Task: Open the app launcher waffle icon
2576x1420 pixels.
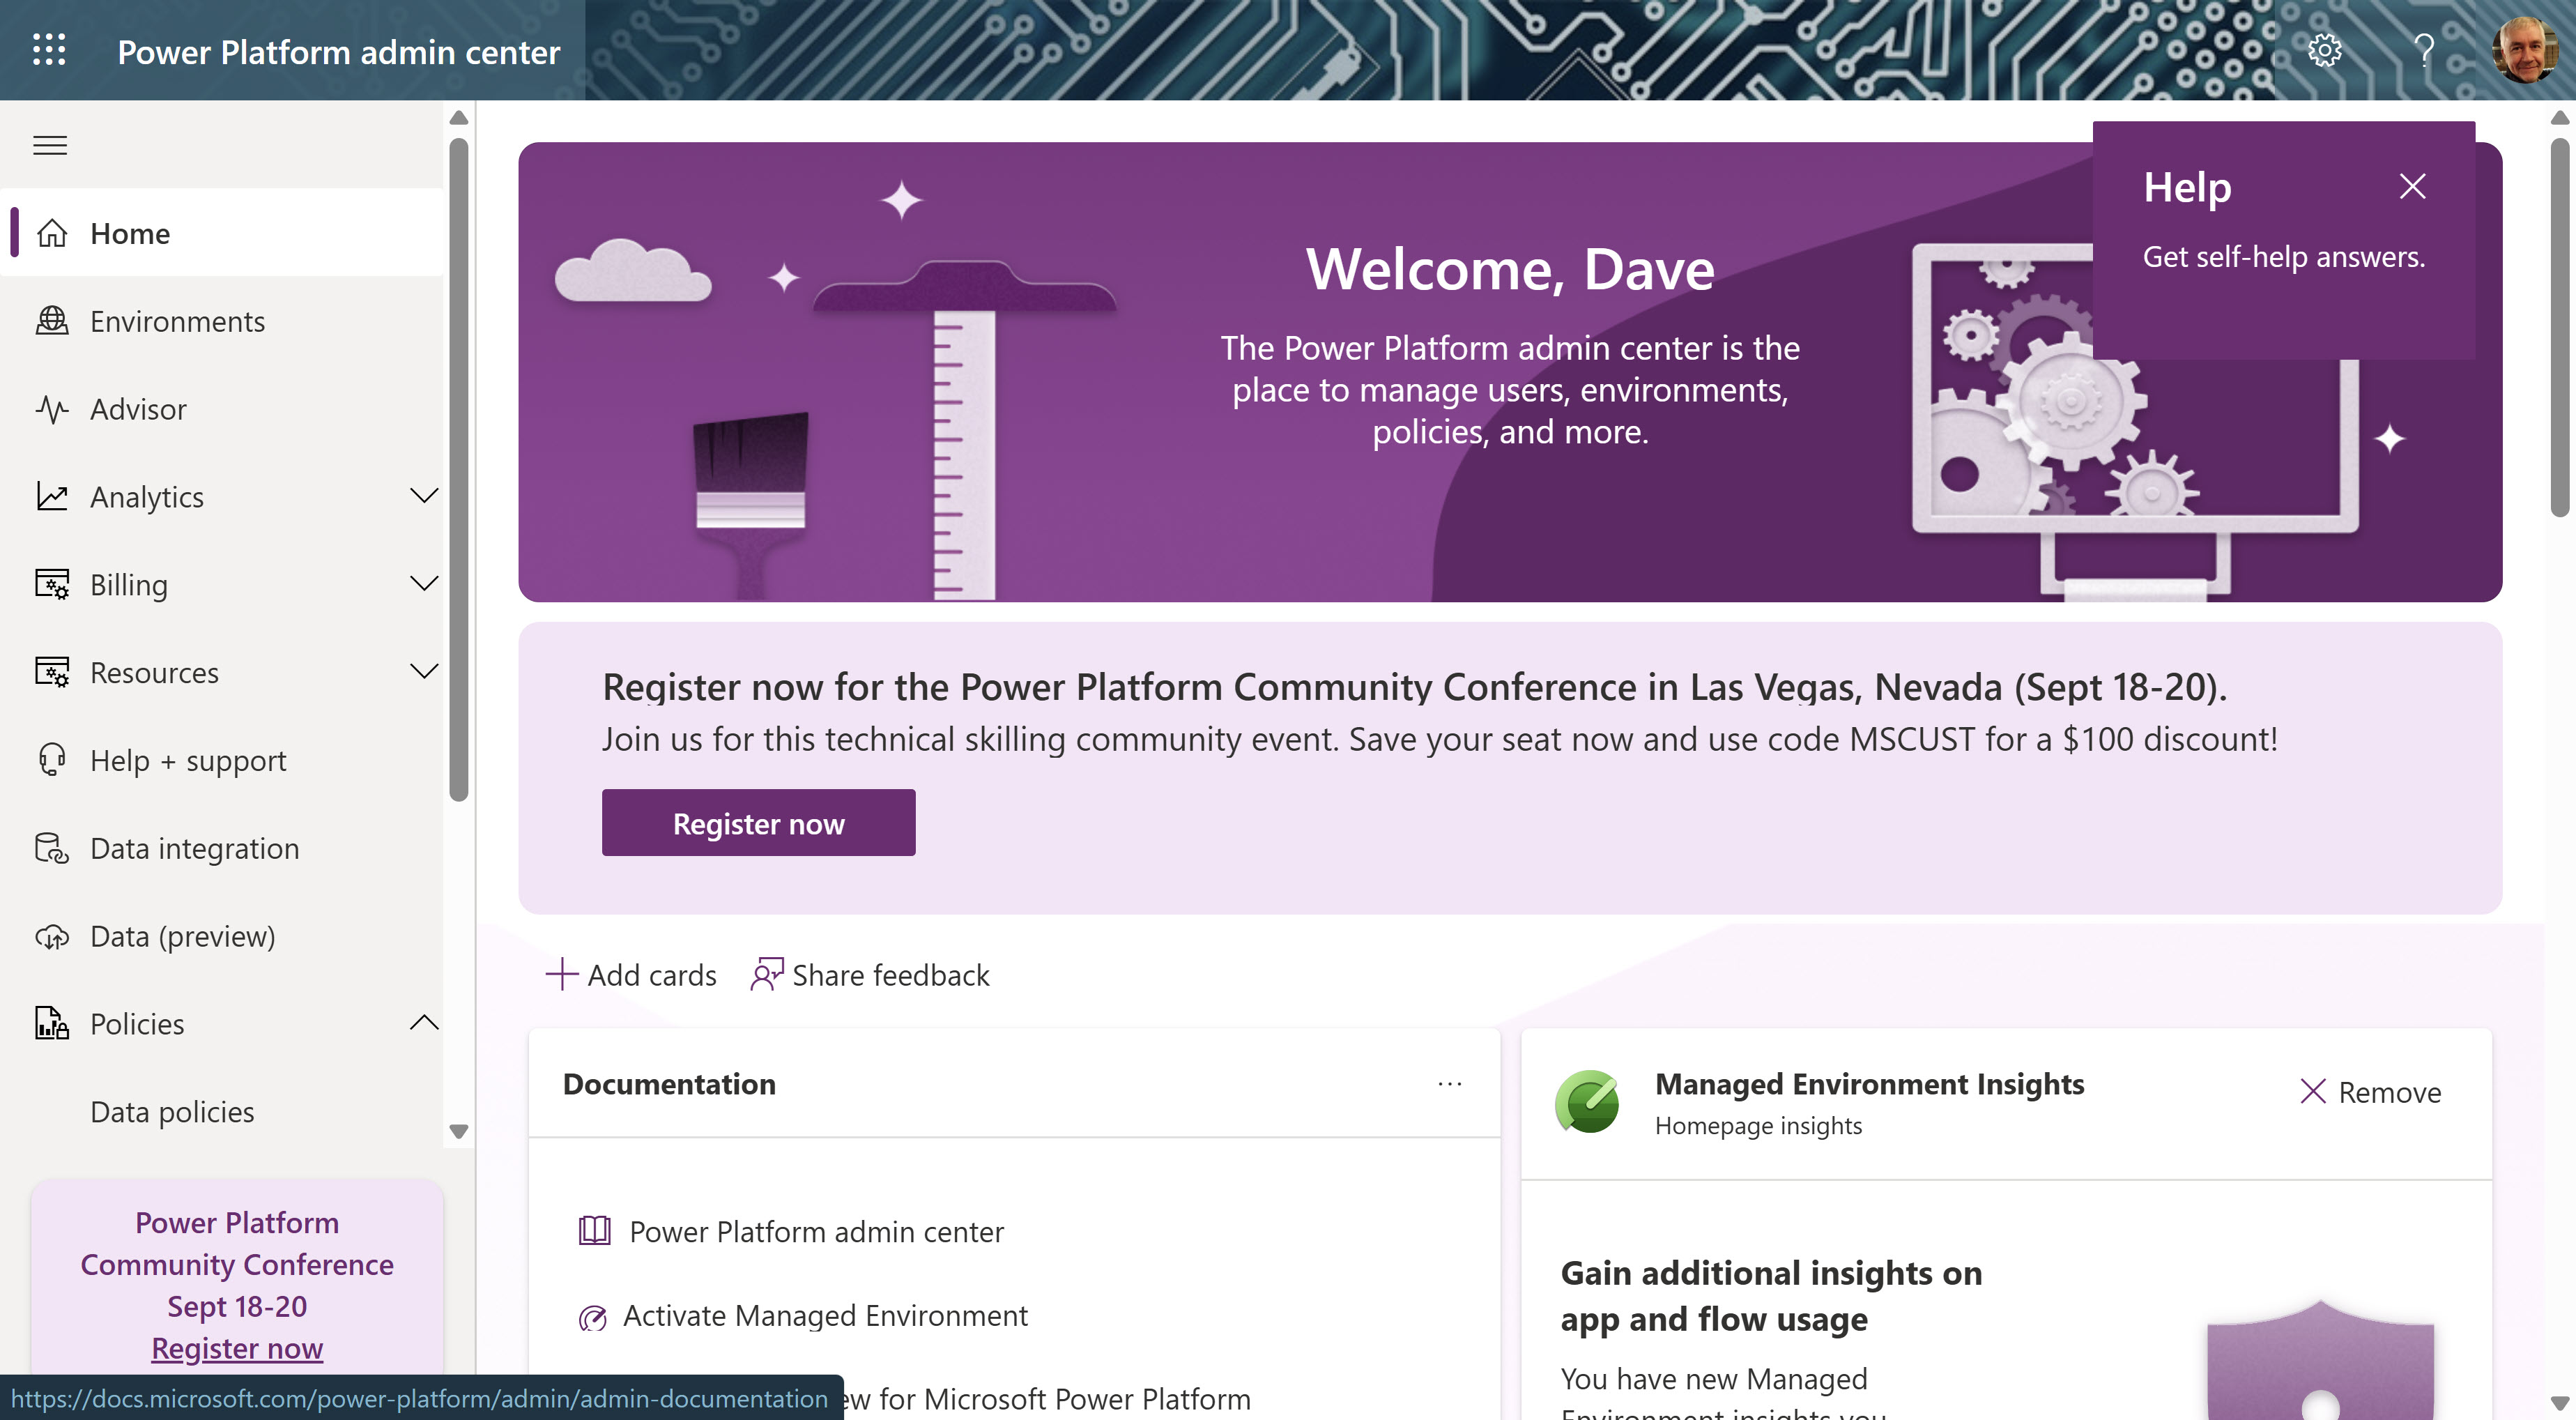Action: point(49,50)
